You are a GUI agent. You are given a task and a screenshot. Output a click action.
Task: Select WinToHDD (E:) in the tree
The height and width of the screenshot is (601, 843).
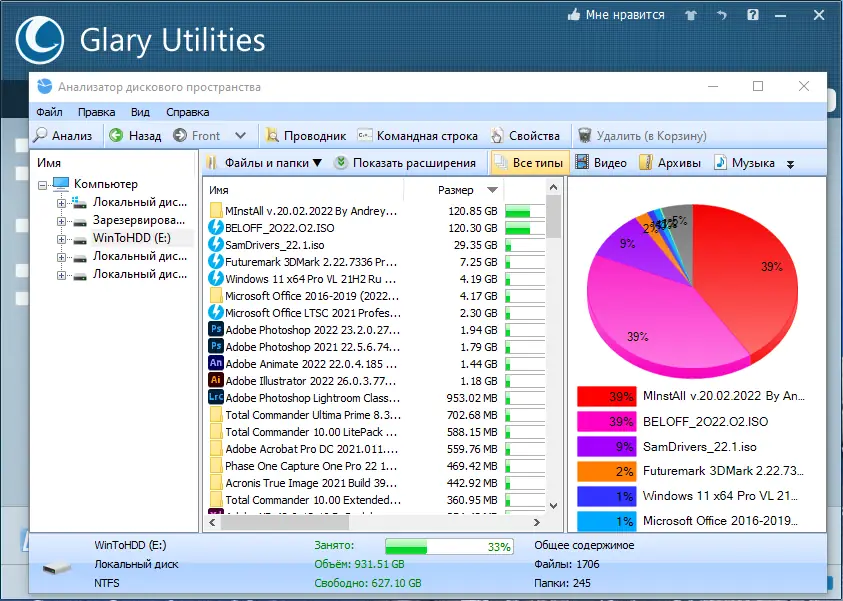click(132, 238)
